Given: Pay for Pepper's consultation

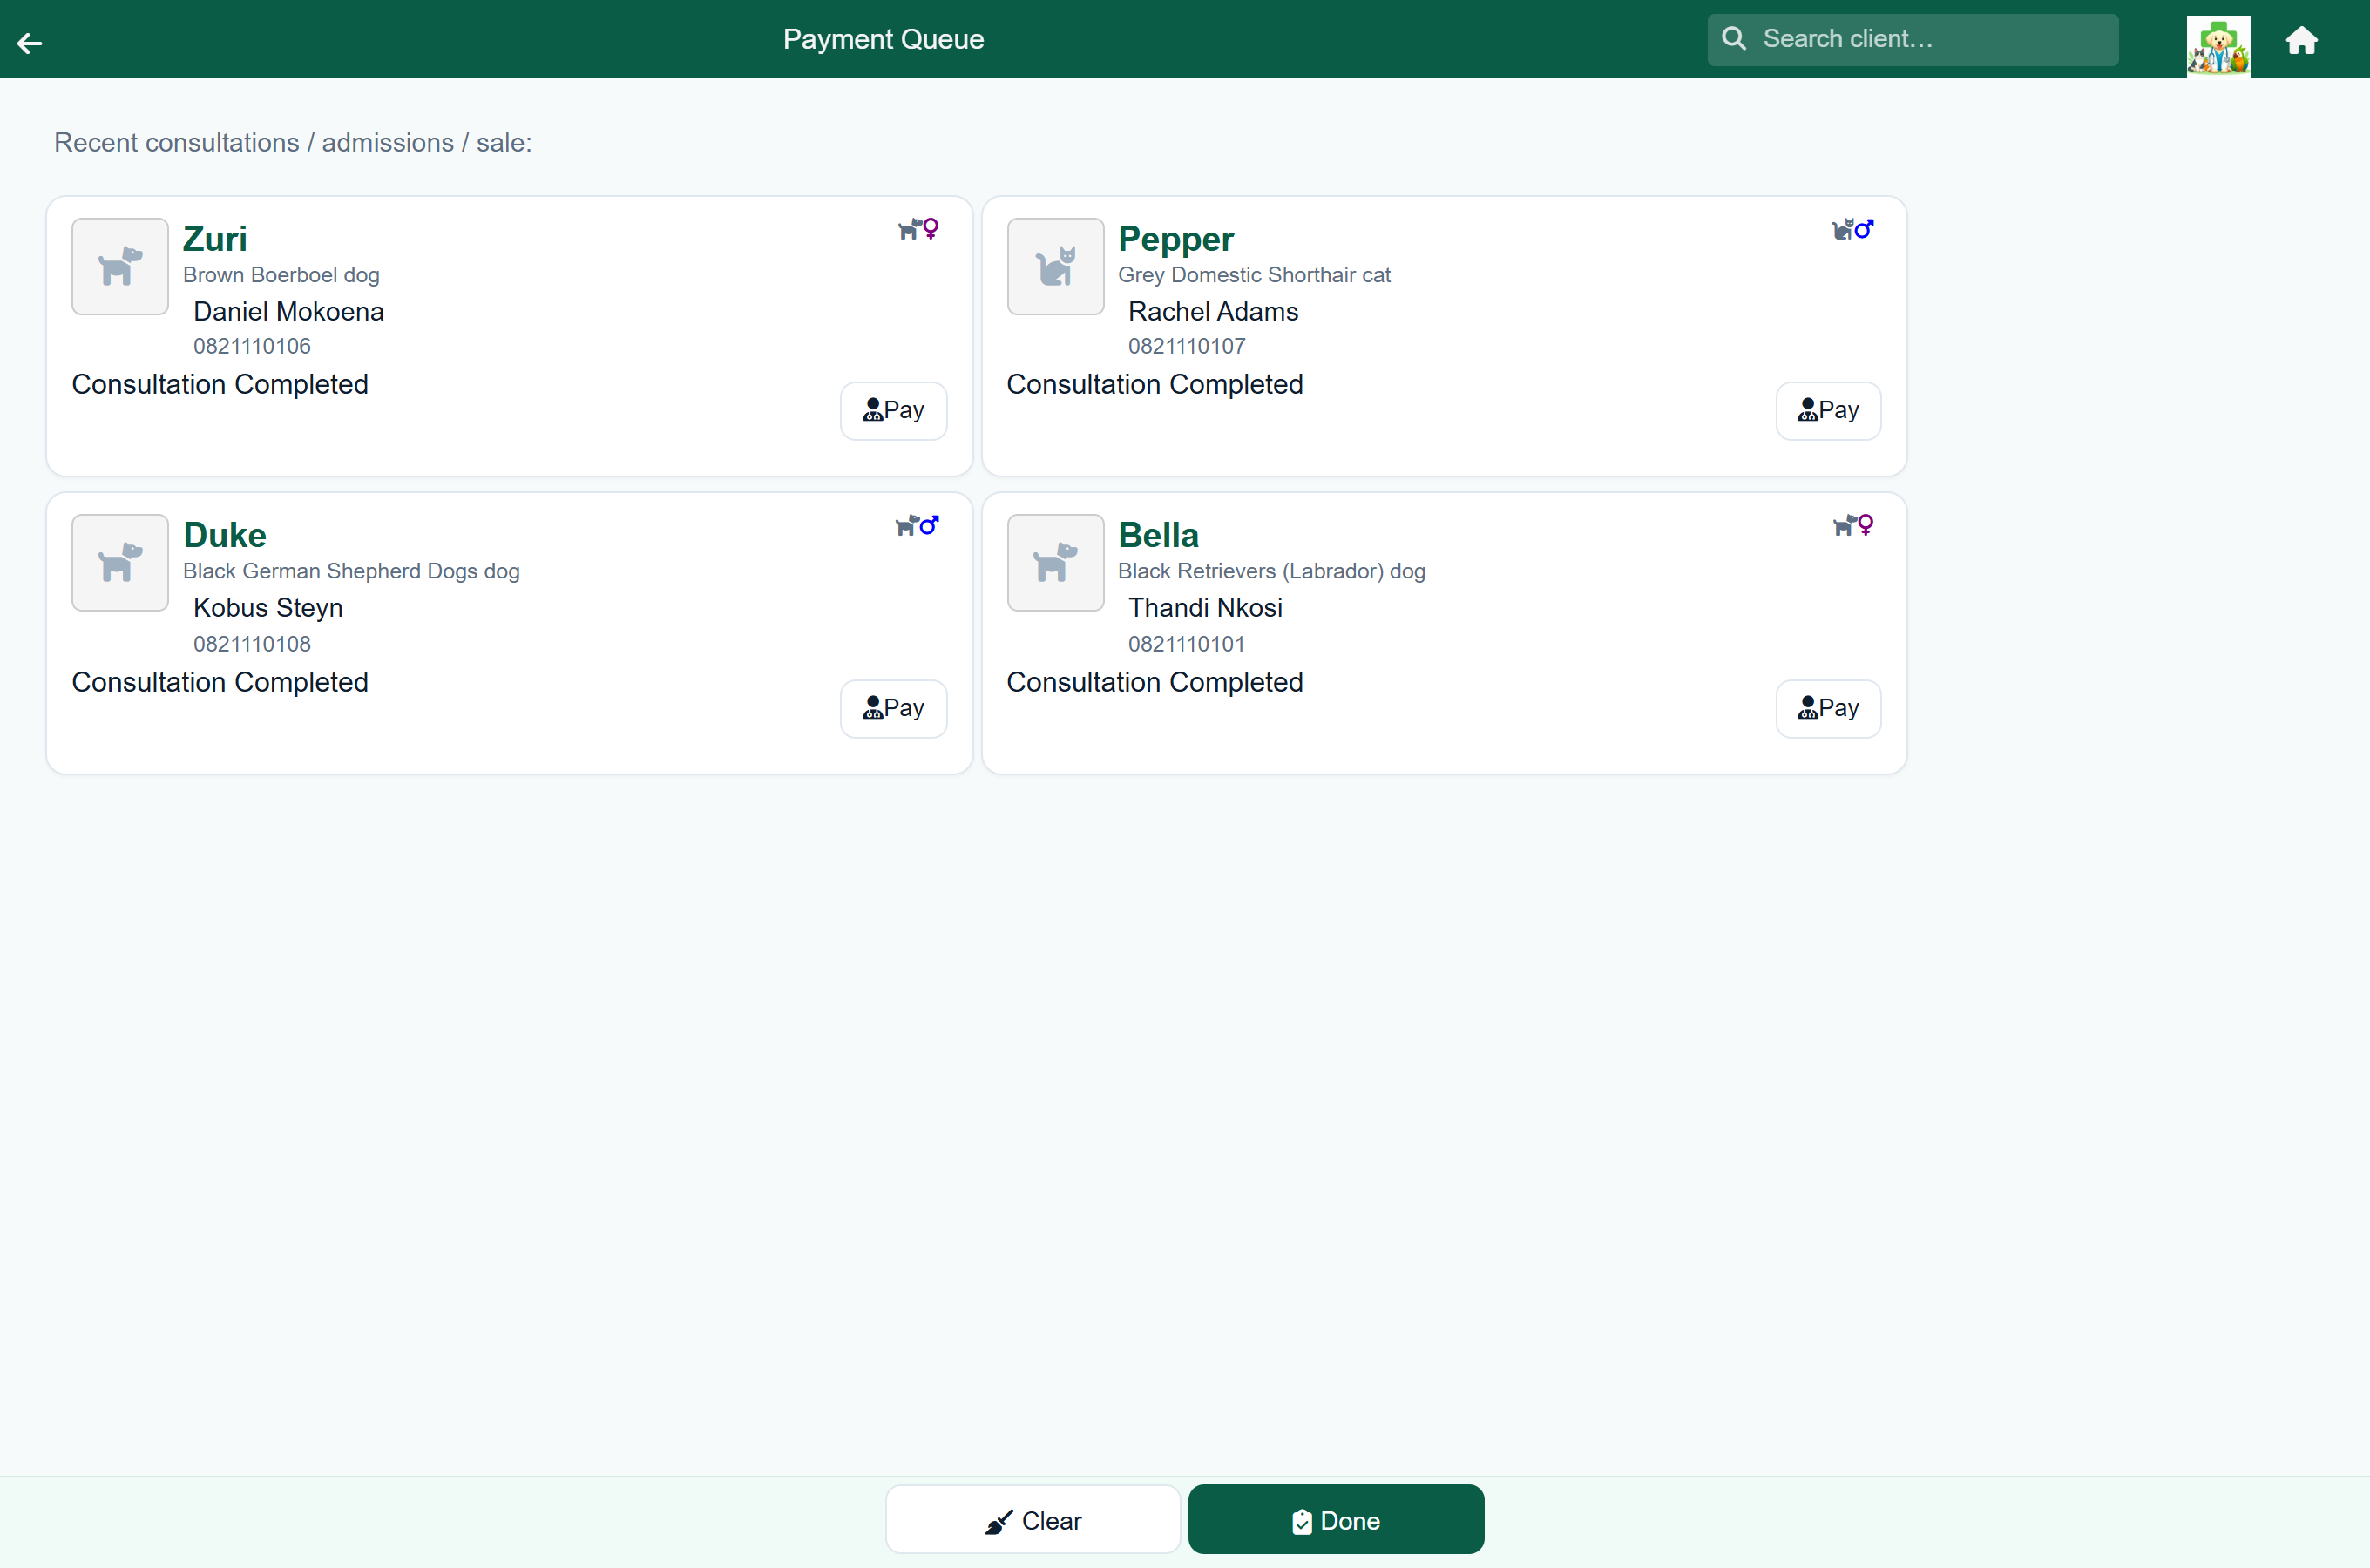Looking at the screenshot, I should pos(1828,411).
